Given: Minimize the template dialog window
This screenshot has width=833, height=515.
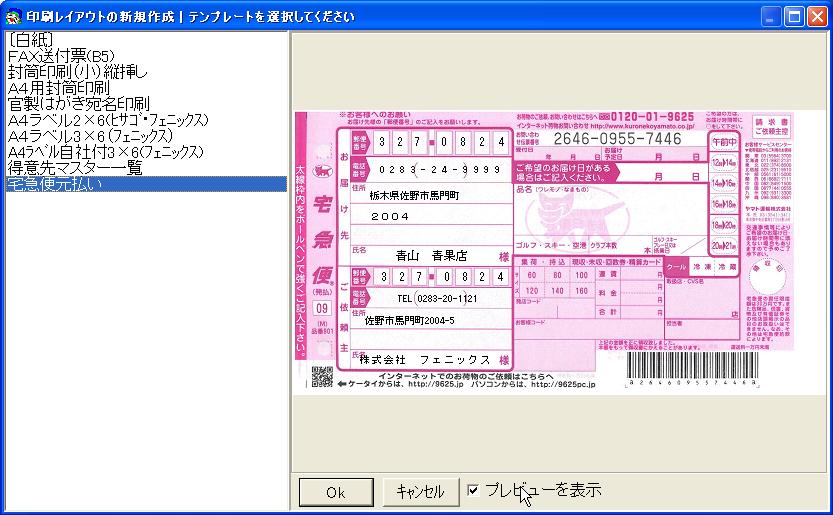Looking at the screenshot, I should click(770, 16).
